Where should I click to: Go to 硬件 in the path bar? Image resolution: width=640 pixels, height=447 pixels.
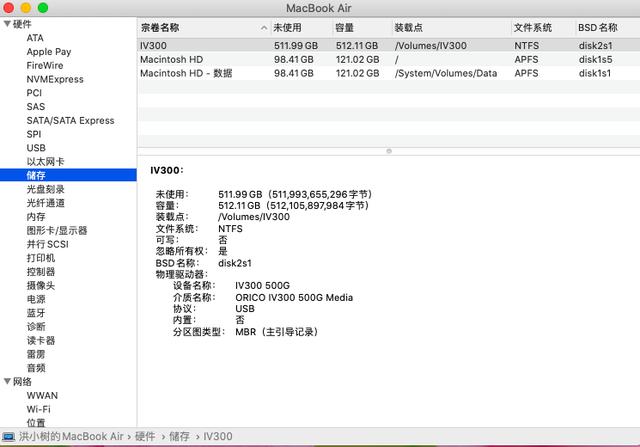click(145, 437)
